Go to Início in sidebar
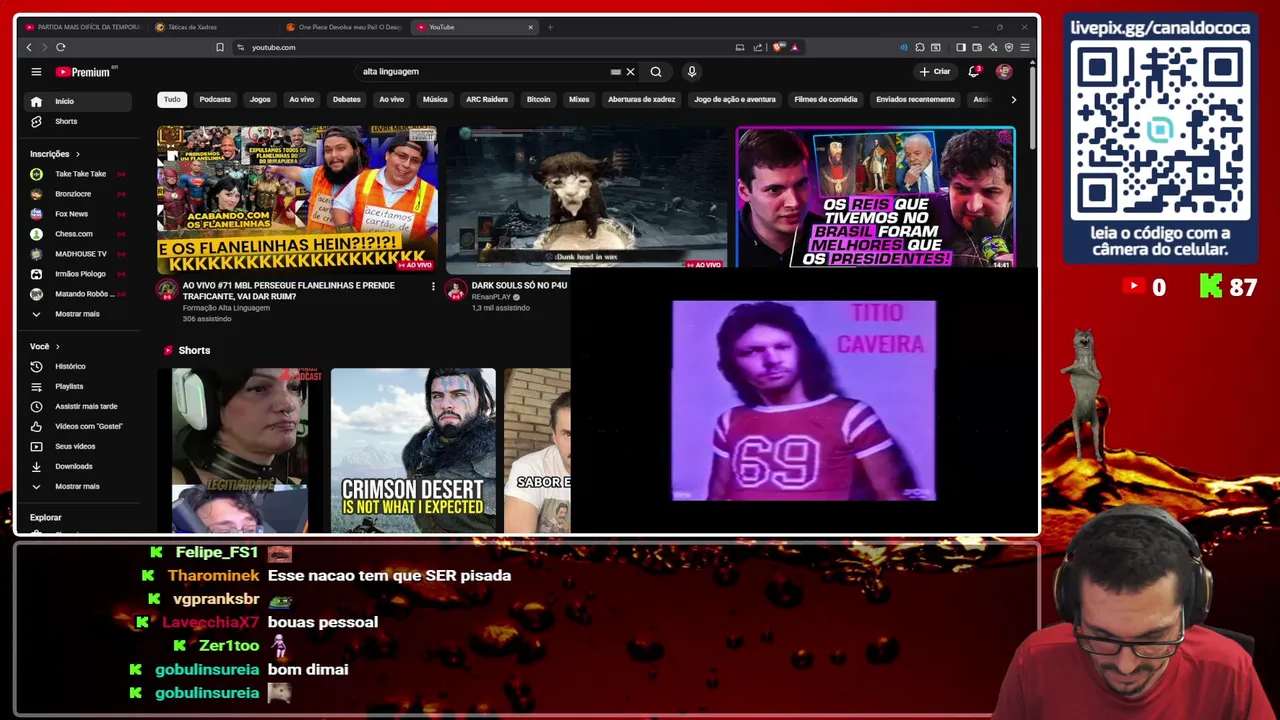Screen dimensions: 1280x720 point(78,101)
